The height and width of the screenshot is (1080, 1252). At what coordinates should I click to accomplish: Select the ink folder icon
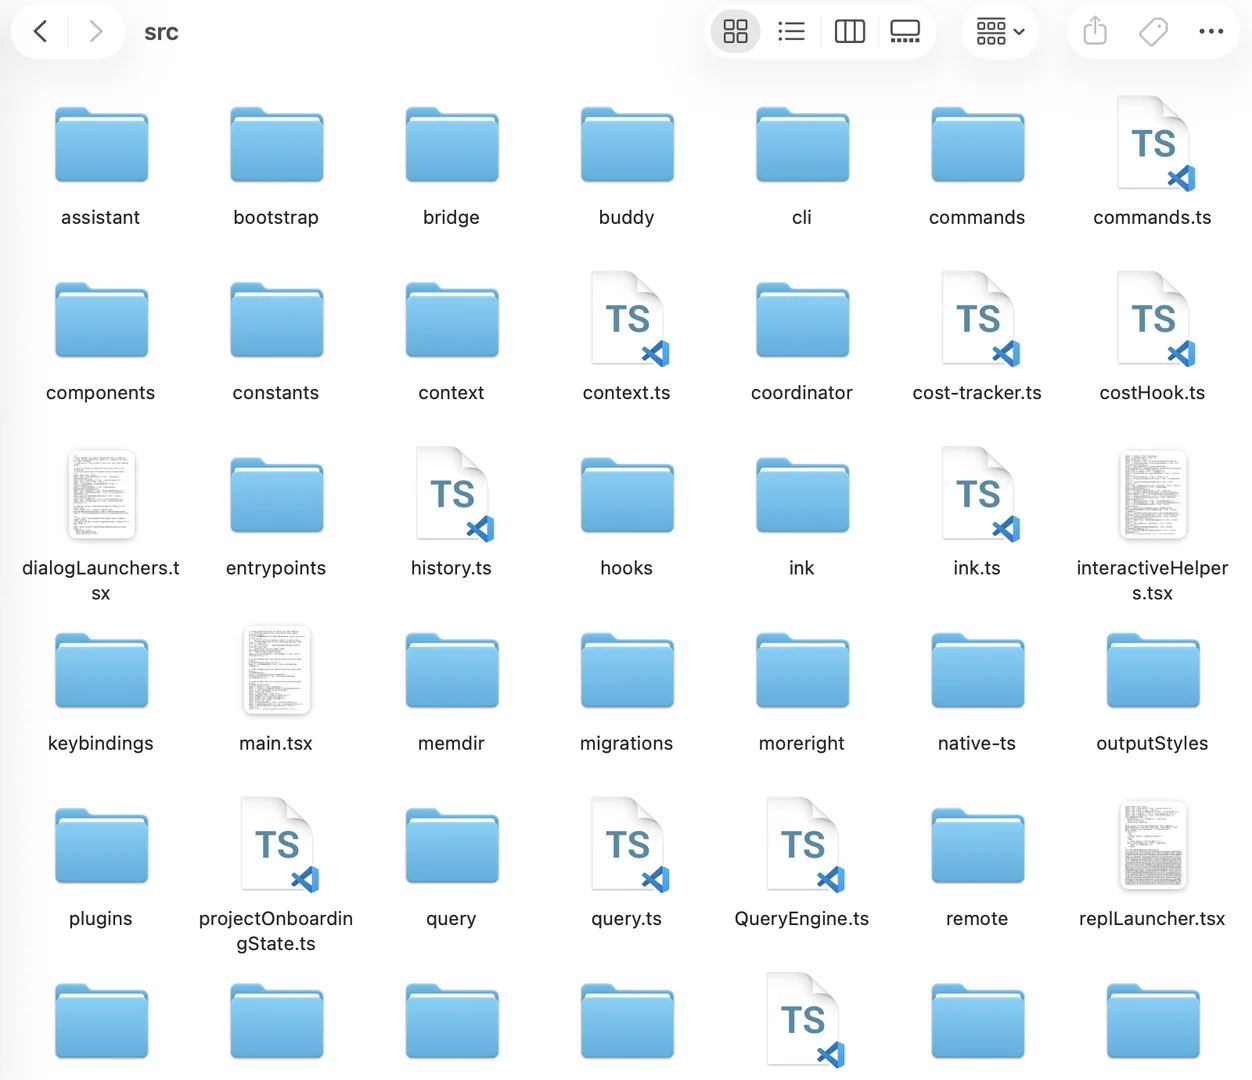coord(802,495)
